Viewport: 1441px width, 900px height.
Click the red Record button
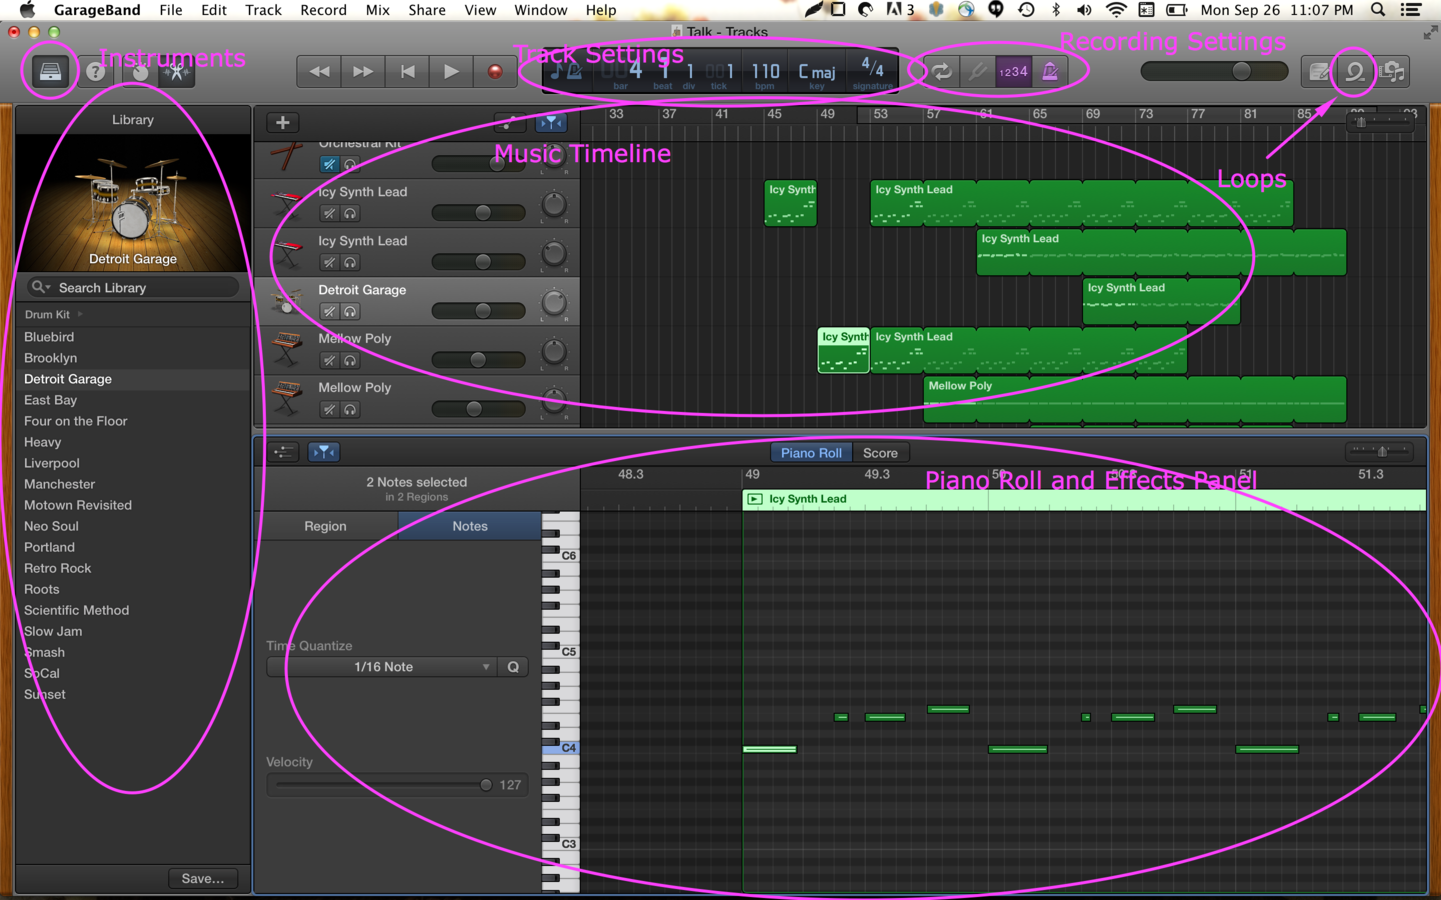pos(495,72)
